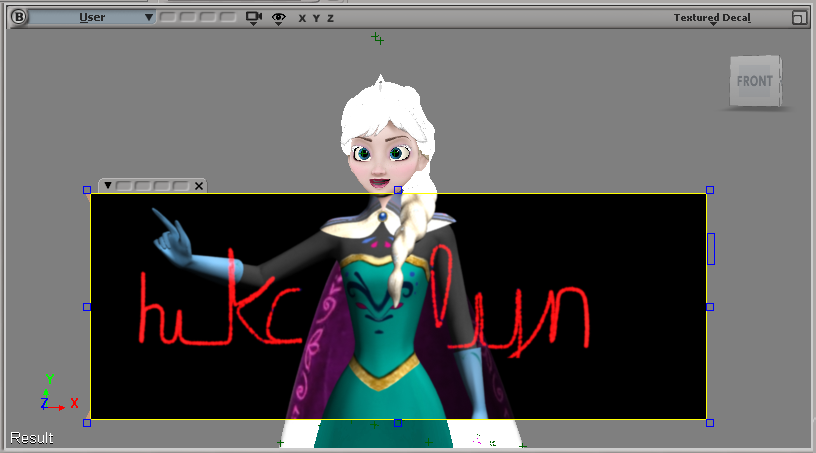The width and height of the screenshot is (816, 453).
Task: Select the left-middle blue edge handle
Action: (x=87, y=307)
